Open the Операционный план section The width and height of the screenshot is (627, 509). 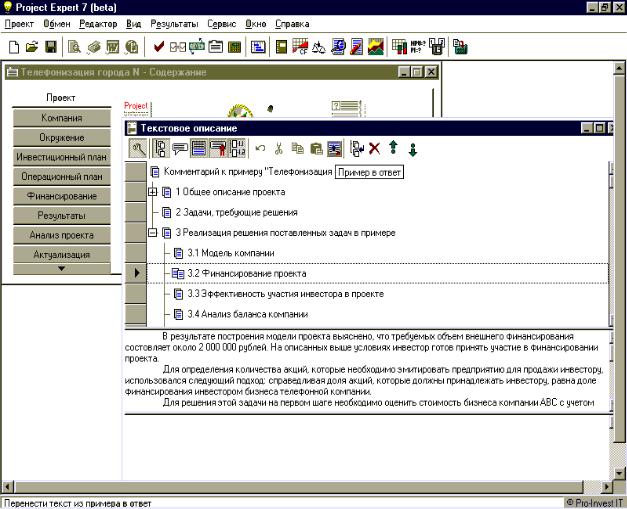pyautogui.click(x=62, y=177)
